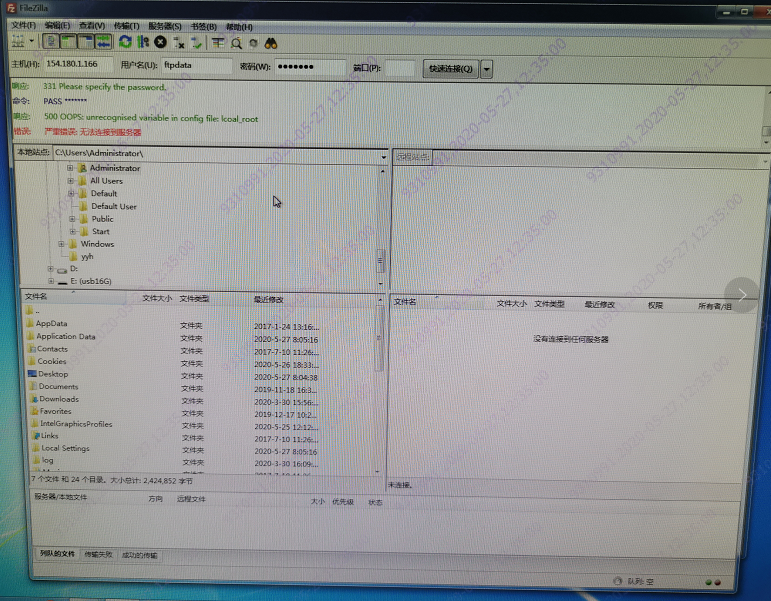Viewport: 771px width, 601px height.
Task: Switch to the 列队的文件 tab
Action: 57,553
